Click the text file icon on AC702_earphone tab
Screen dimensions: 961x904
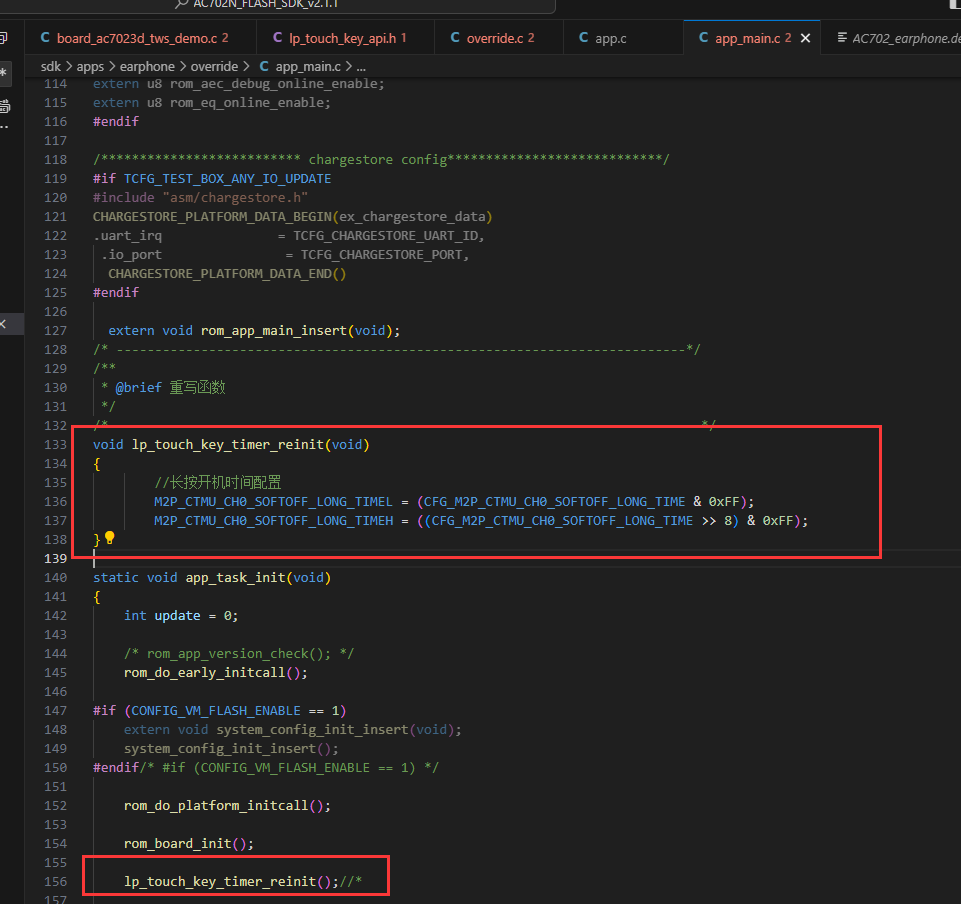[x=843, y=38]
